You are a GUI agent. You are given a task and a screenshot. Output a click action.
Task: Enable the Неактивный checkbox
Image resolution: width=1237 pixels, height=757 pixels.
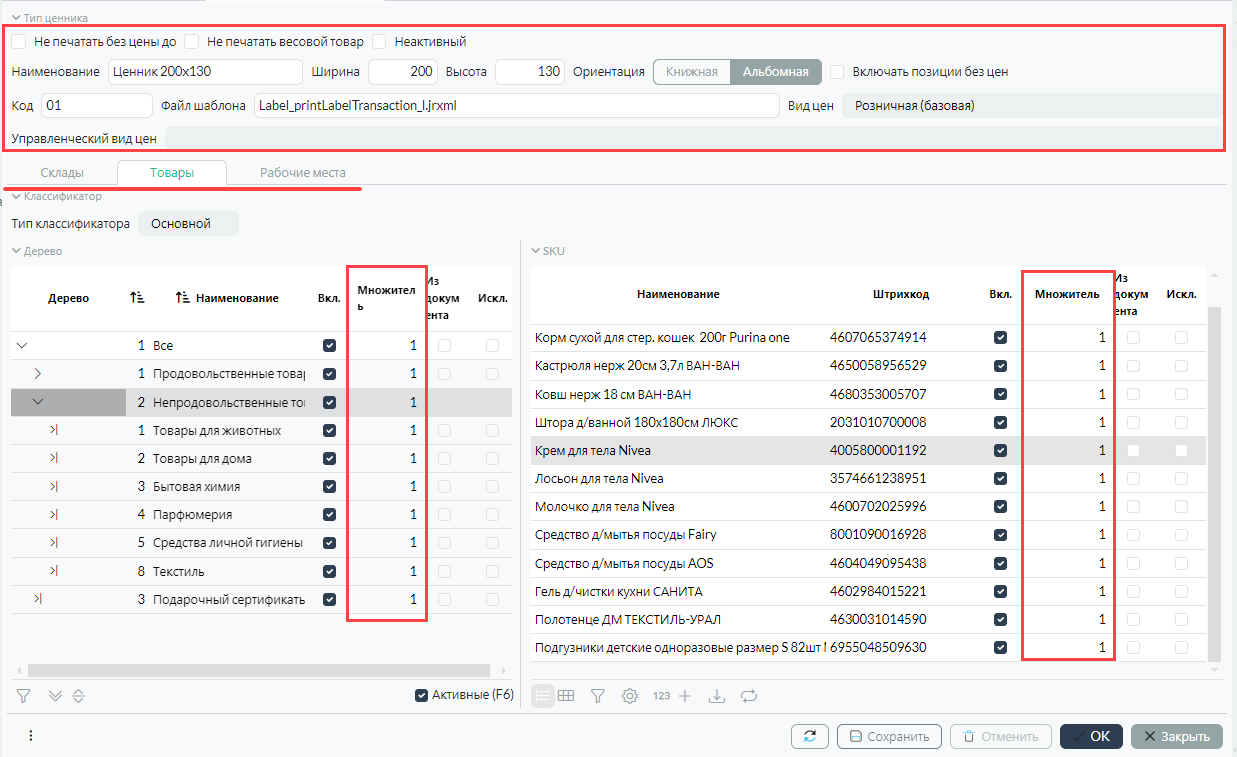pos(379,42)
